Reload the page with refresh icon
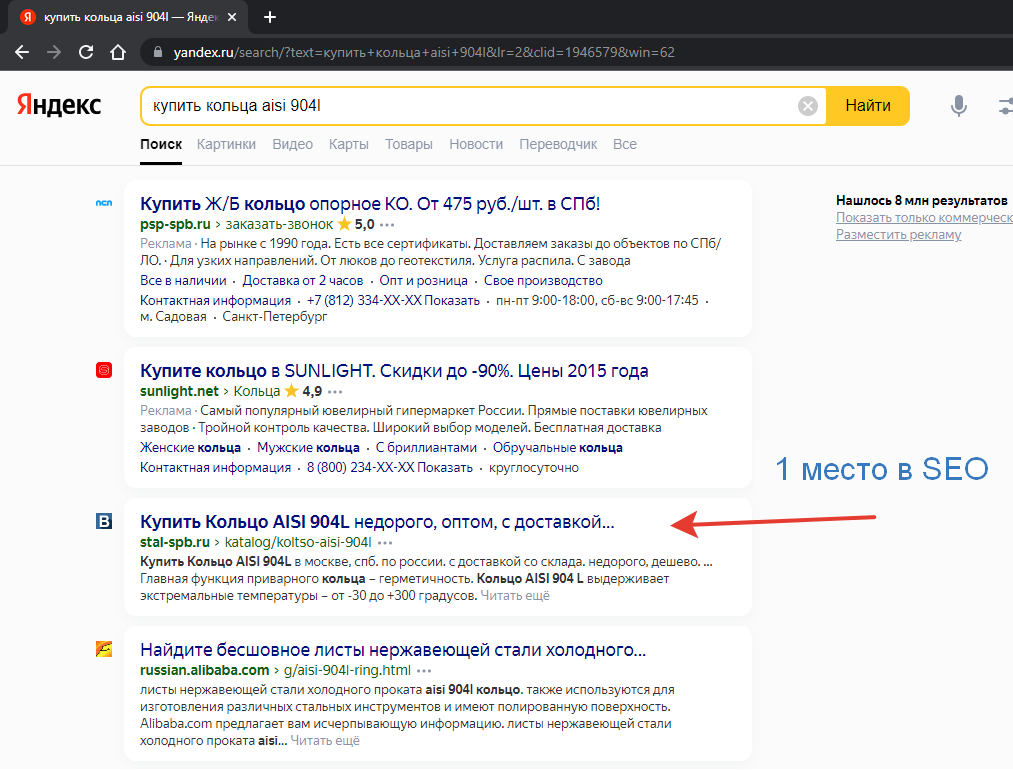 pos(86,52)
